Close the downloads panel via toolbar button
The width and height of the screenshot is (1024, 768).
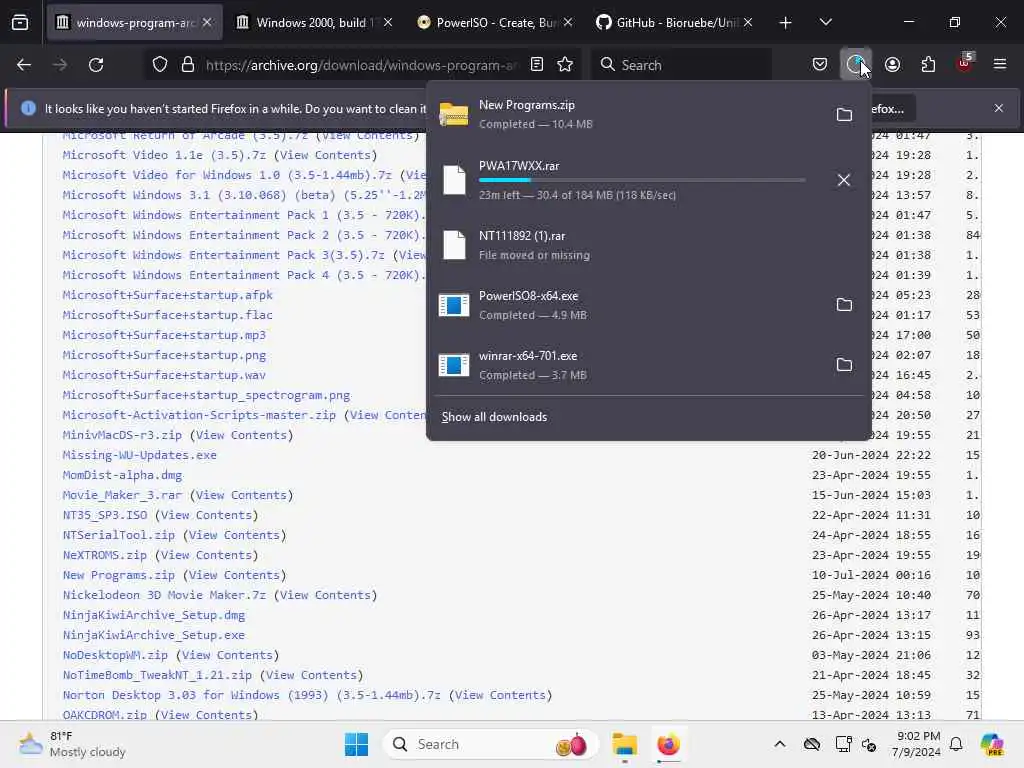[x=856, y=65]
